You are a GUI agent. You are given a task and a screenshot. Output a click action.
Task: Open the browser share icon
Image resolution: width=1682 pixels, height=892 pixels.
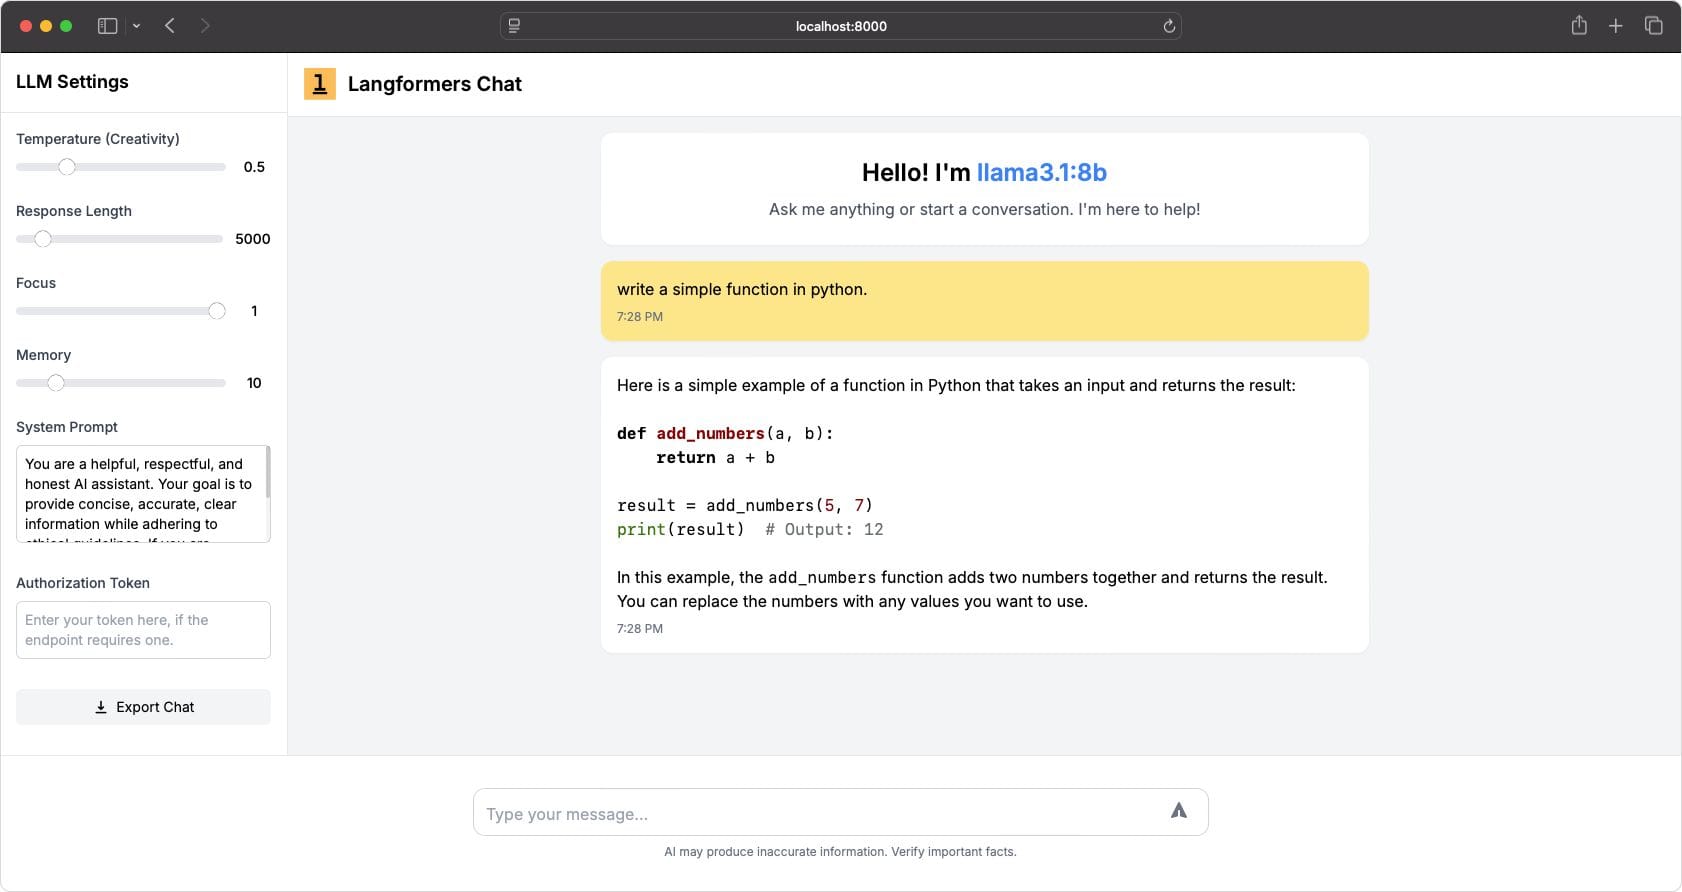pos(1579,26)
